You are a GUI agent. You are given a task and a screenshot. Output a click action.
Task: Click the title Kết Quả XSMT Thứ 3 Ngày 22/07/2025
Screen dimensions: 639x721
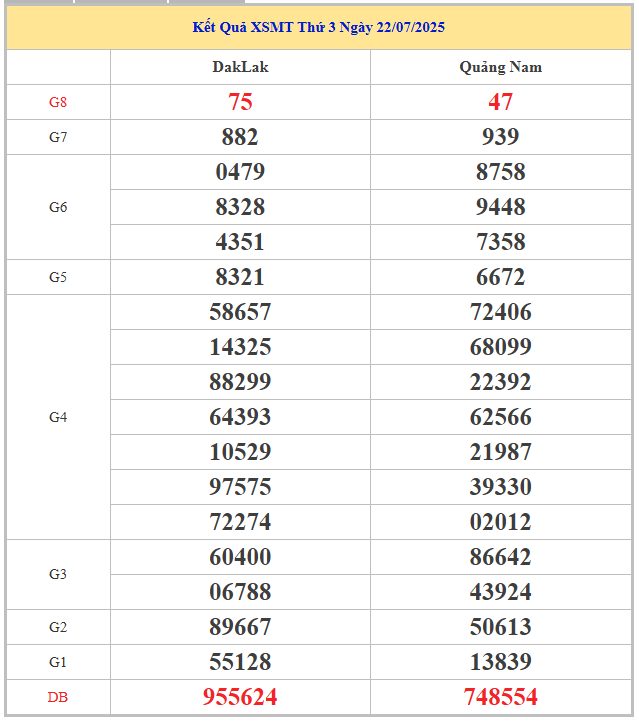tap(319, 27)
